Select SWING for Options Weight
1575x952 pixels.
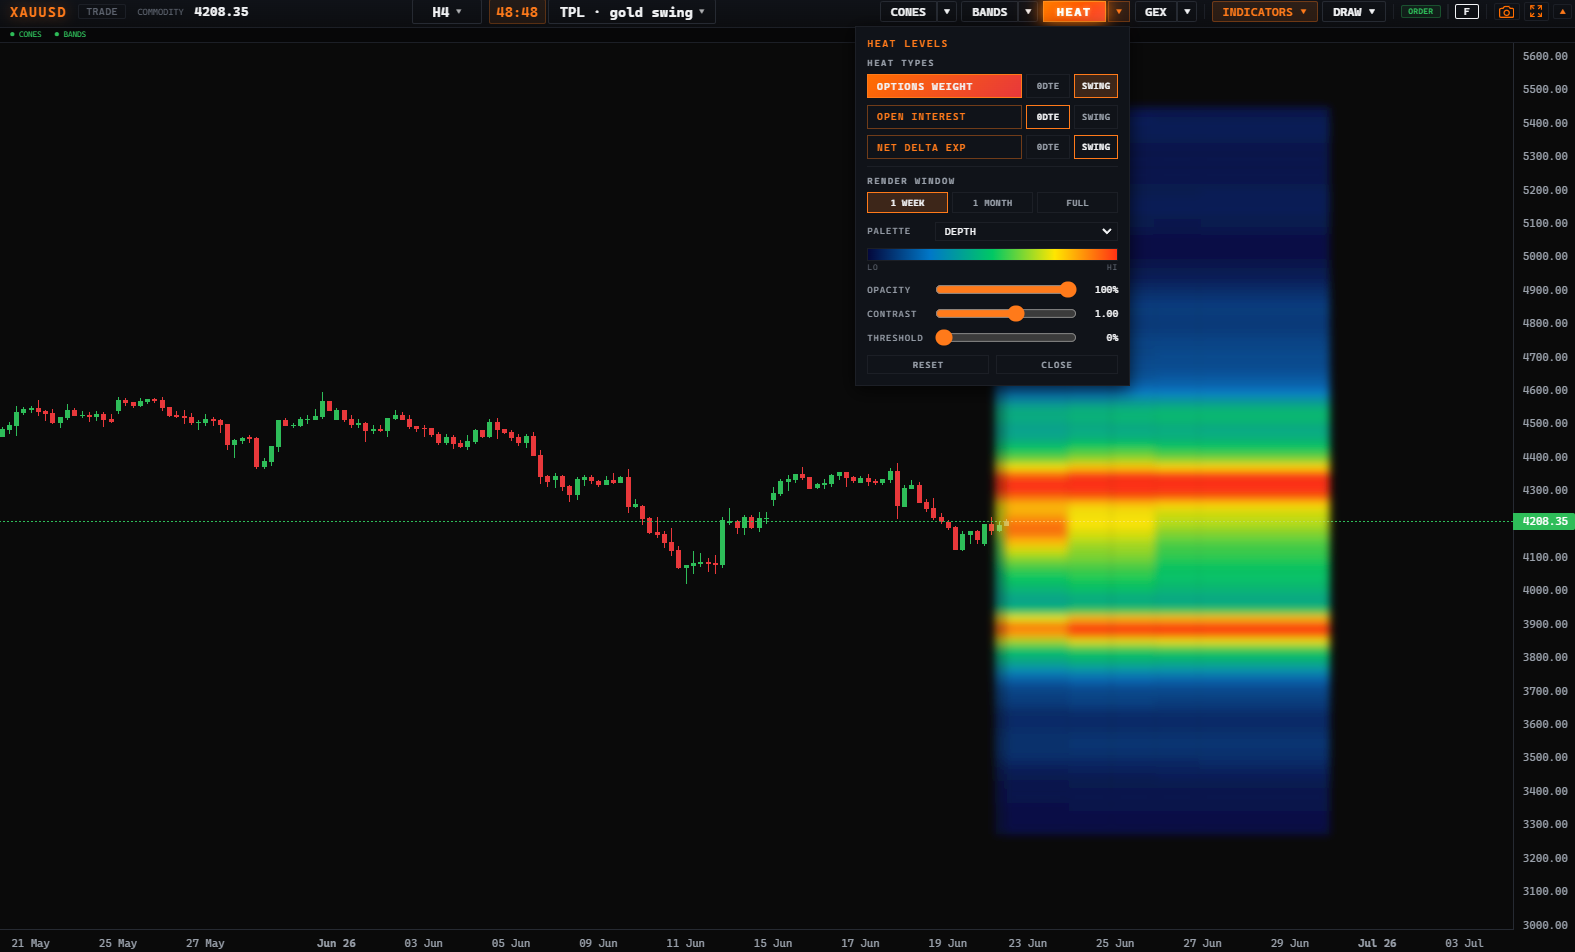coord(1096,86)
